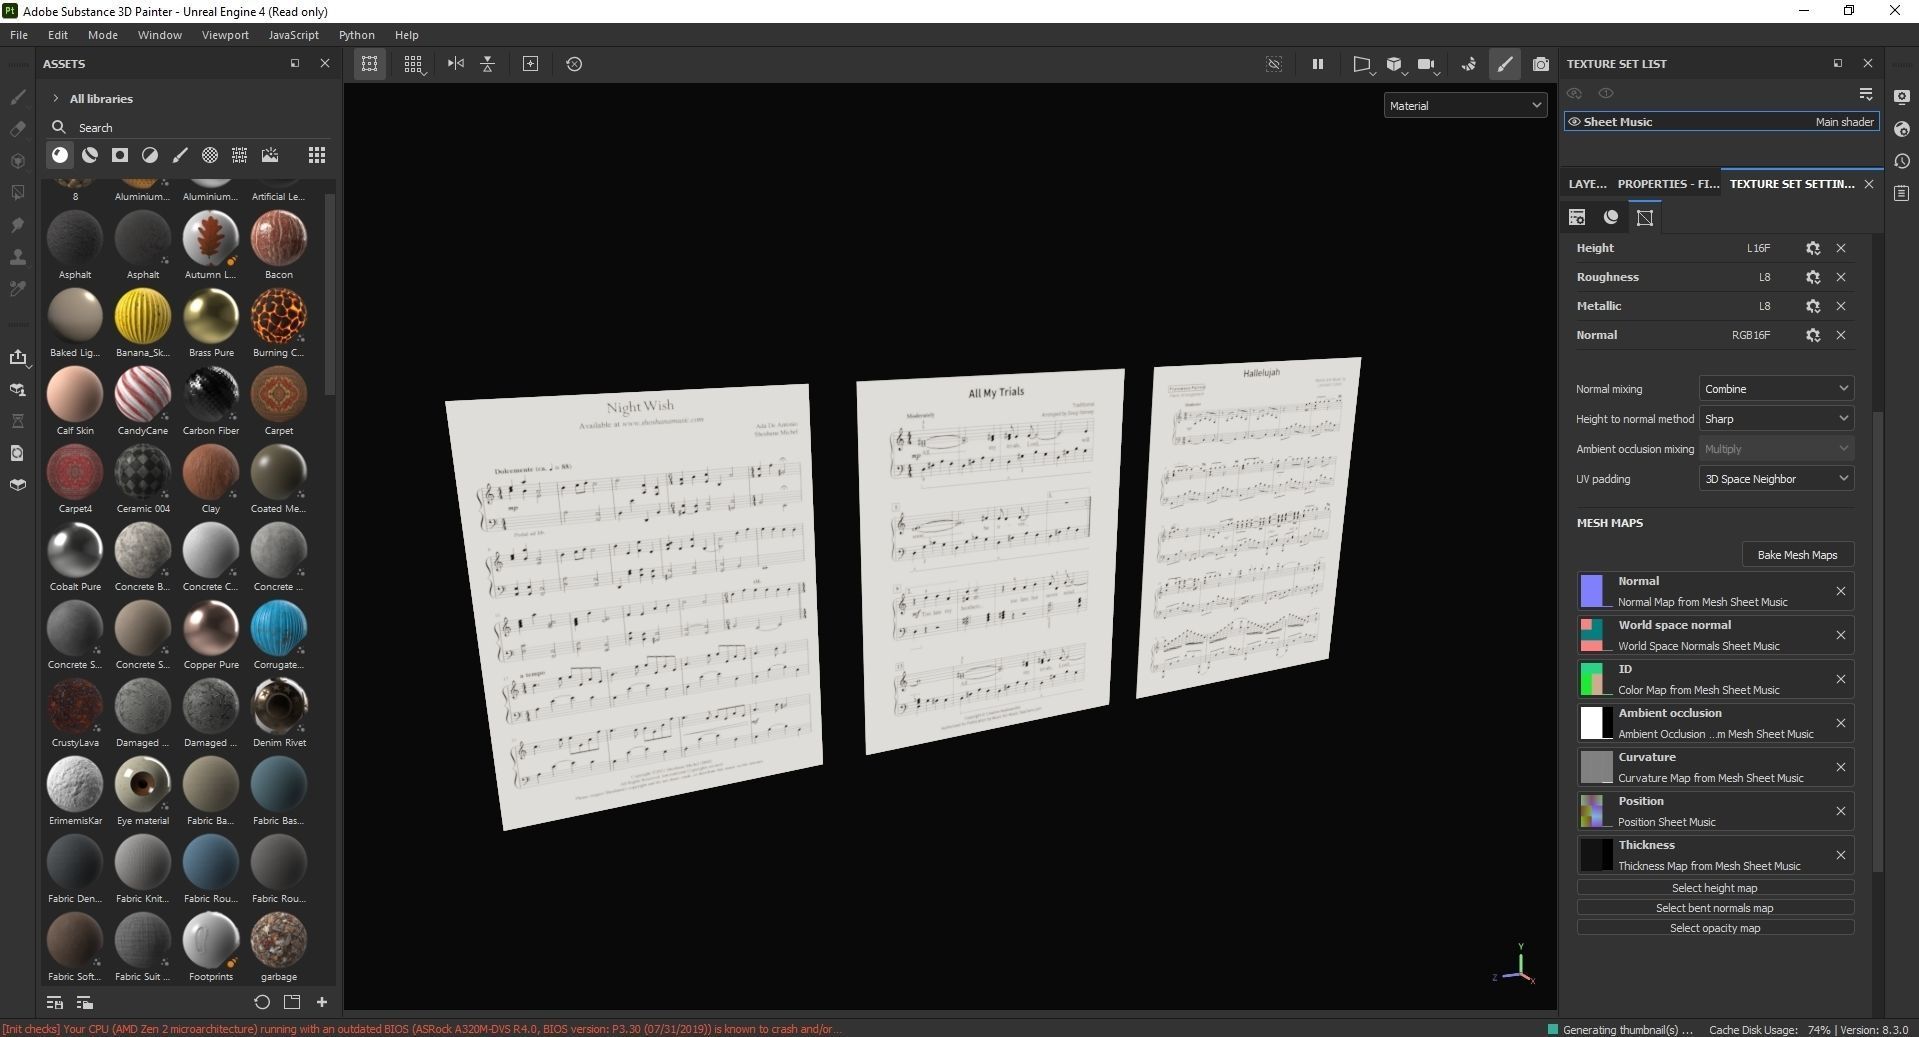Image resolution: width=1919 pixels, height=1037 pixels.
Task: Click the reset camera history icon
Action: pos(574,64)
